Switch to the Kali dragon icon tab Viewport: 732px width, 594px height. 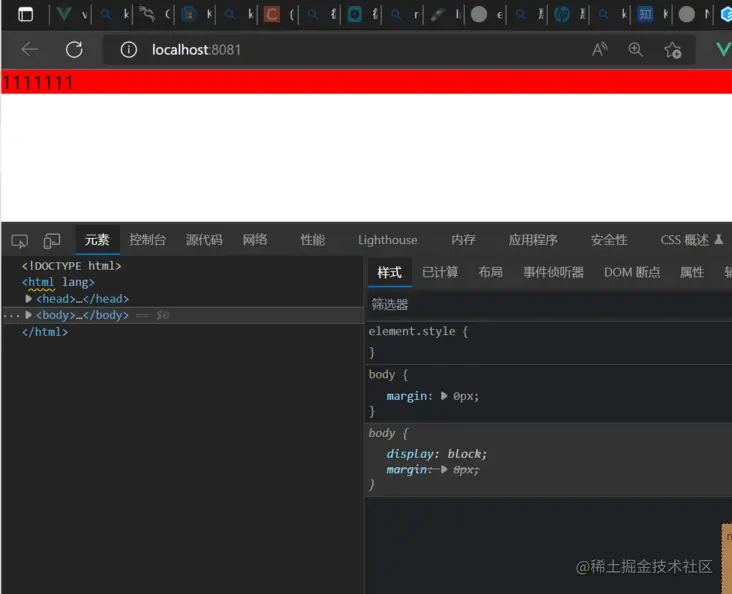tap(147, 14)
